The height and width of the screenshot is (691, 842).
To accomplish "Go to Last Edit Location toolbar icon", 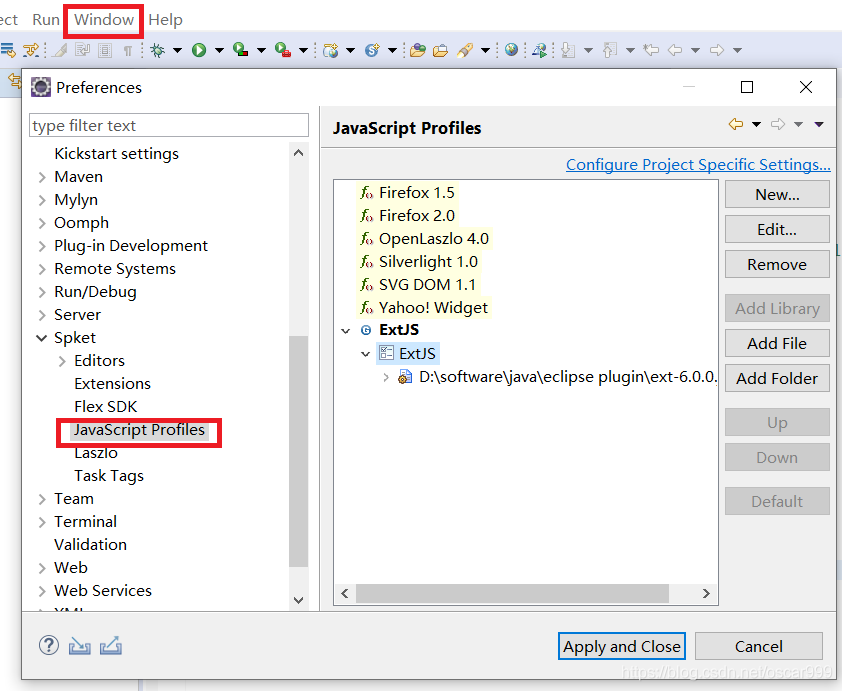I will point(651,50).
